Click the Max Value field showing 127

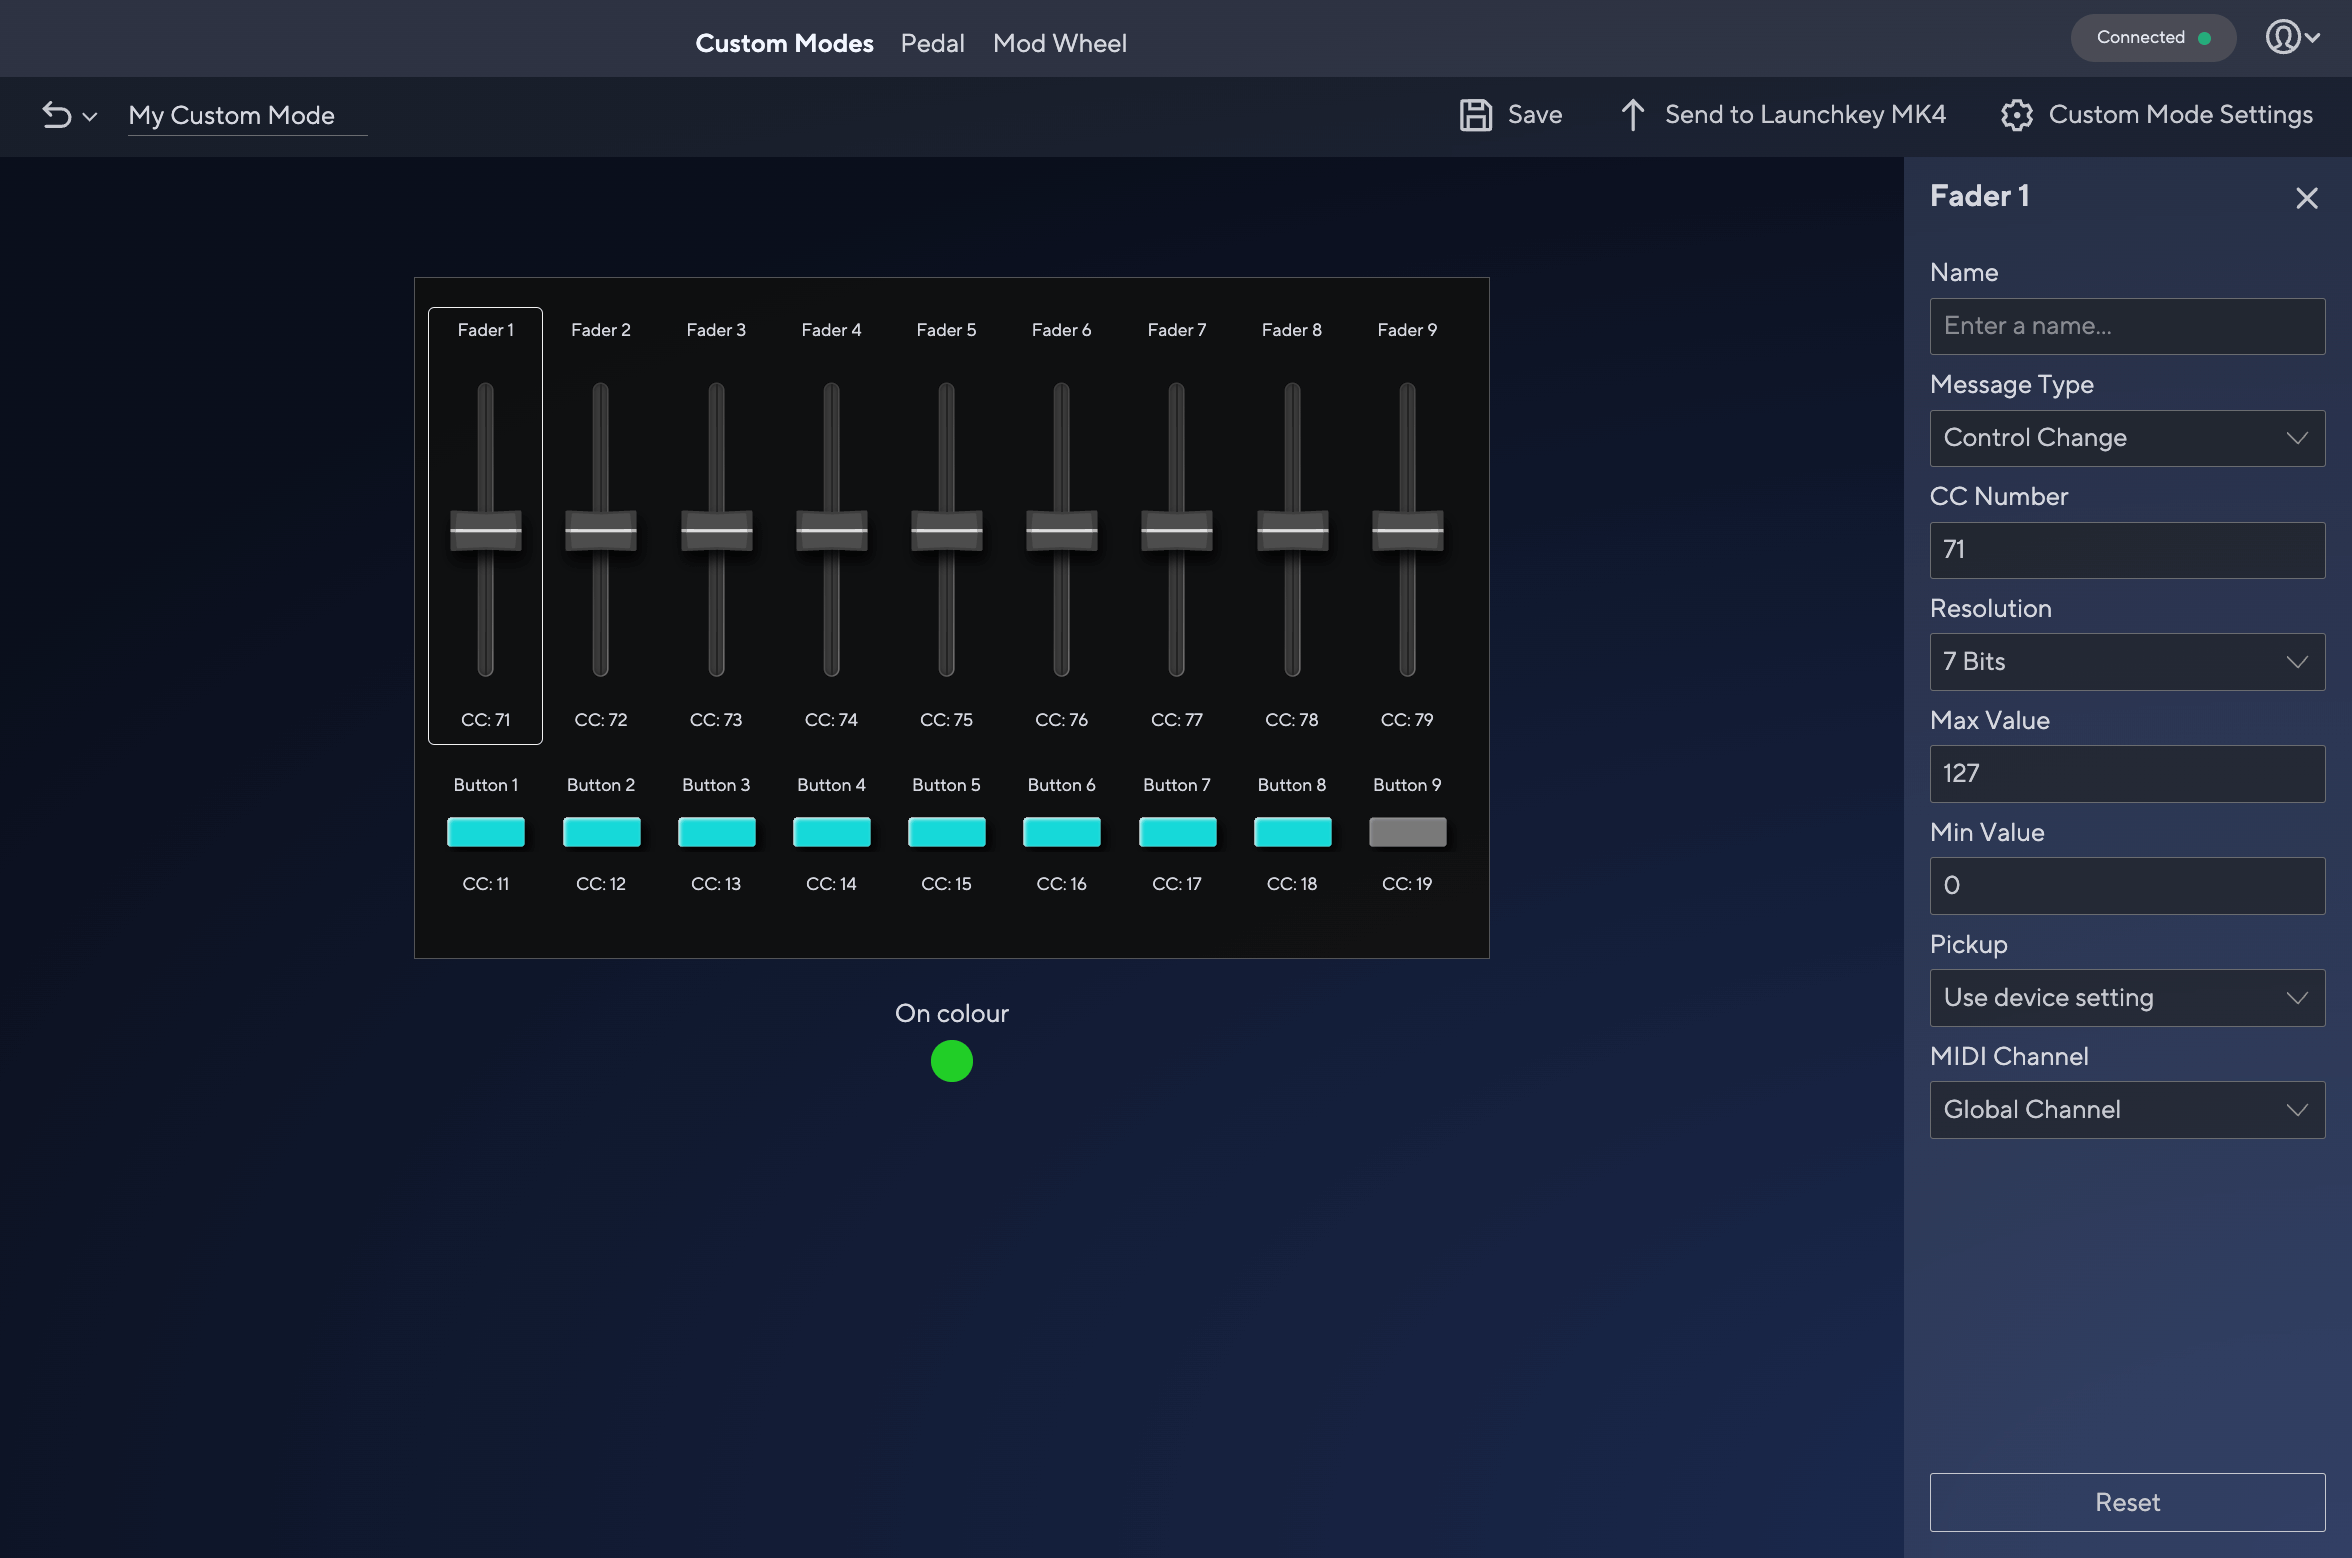pos(2127,774)
